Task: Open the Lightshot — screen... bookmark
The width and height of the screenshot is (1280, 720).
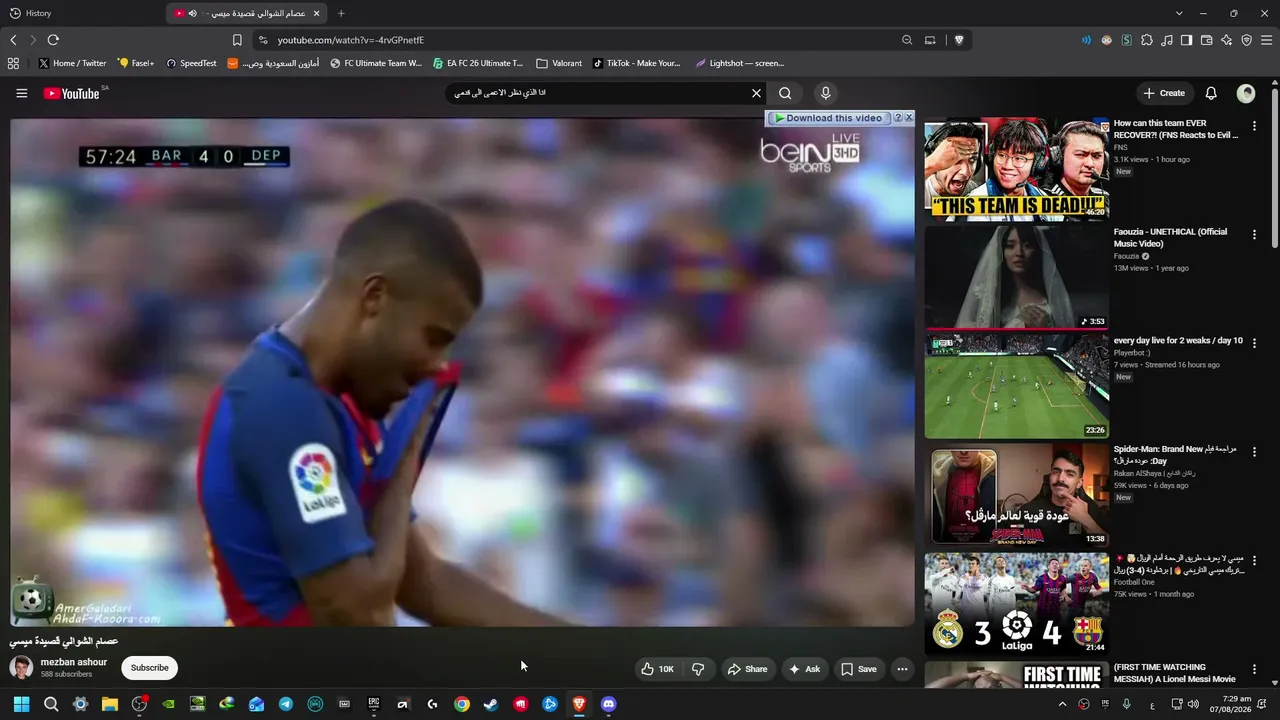Action: [x=740, y=63]
